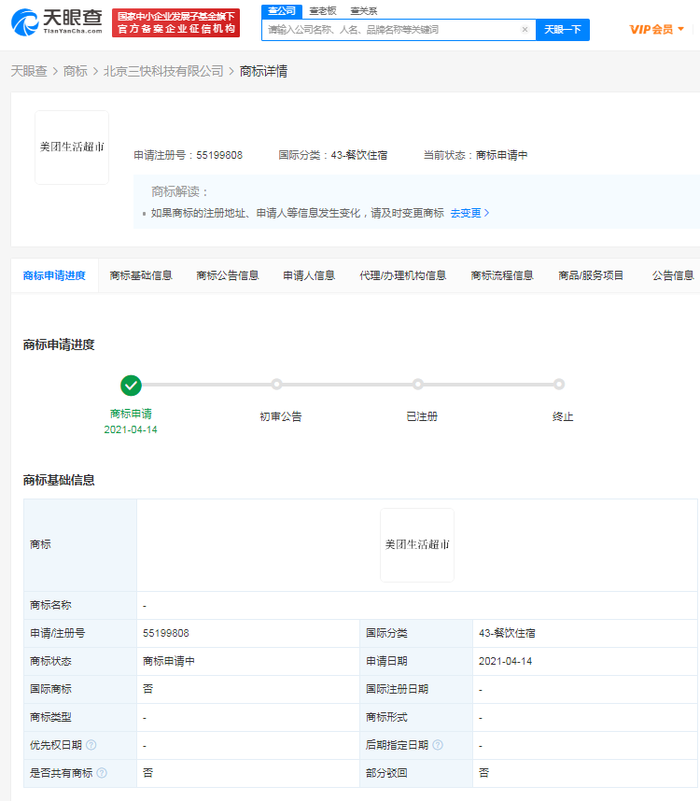Click the 初审公告 progress step circle
The width and height of the screenshot is (700, 801).
[277, 384]
